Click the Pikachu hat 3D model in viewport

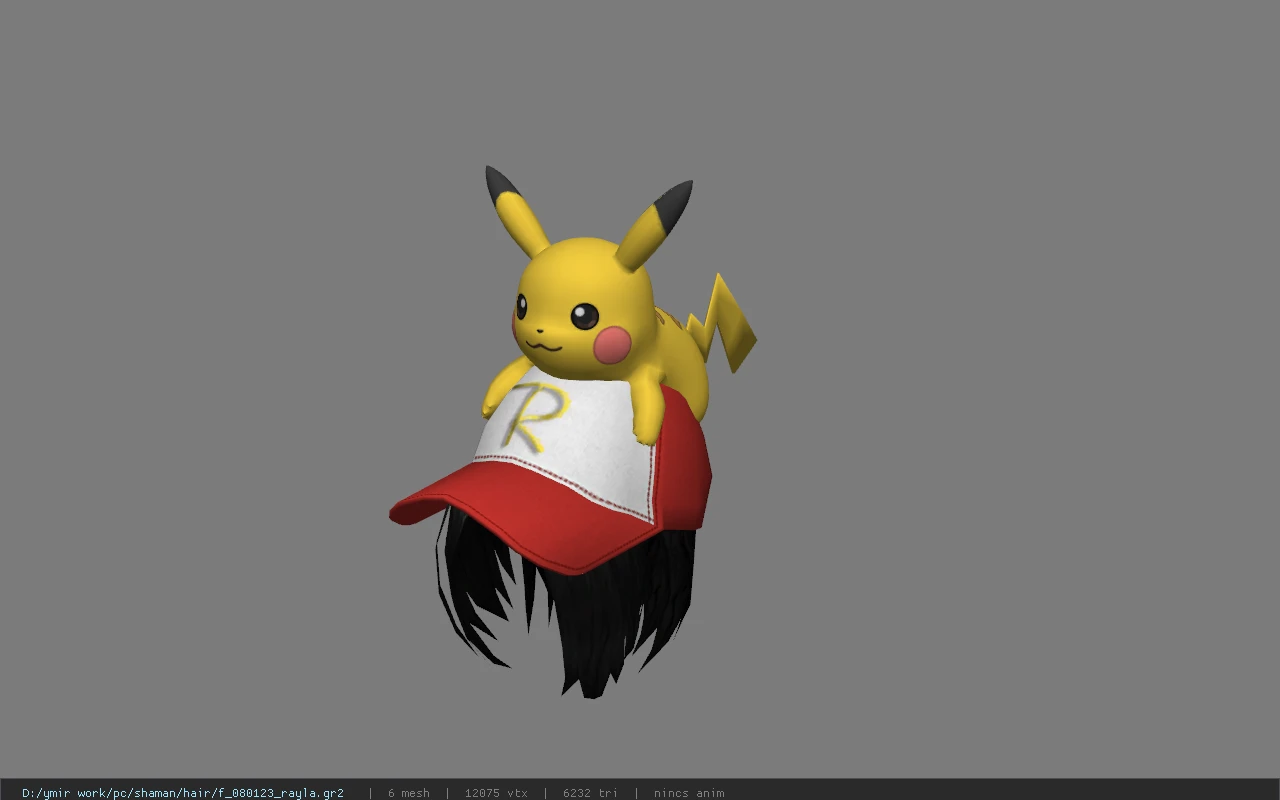[x=572, y=432]
